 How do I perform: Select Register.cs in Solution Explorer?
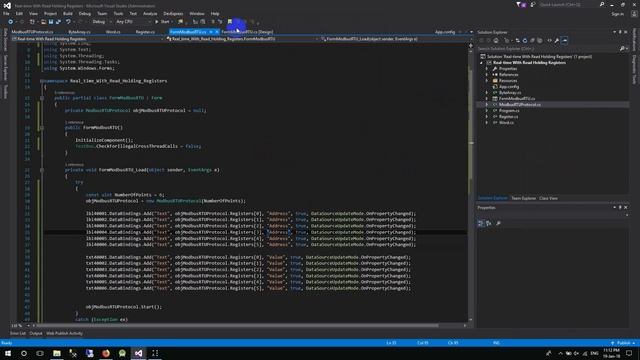tap(509, 117)
